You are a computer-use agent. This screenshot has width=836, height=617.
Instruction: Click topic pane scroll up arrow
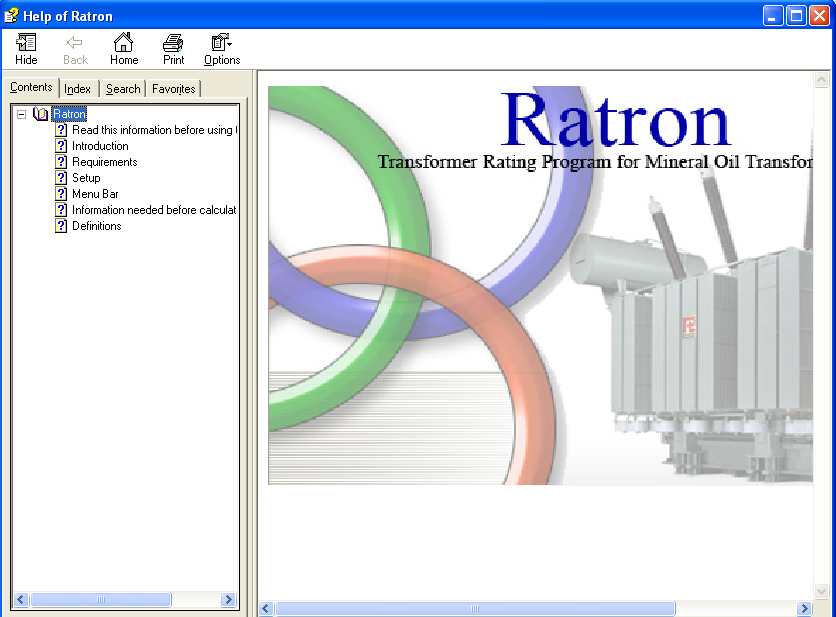[x=822, y=80]
